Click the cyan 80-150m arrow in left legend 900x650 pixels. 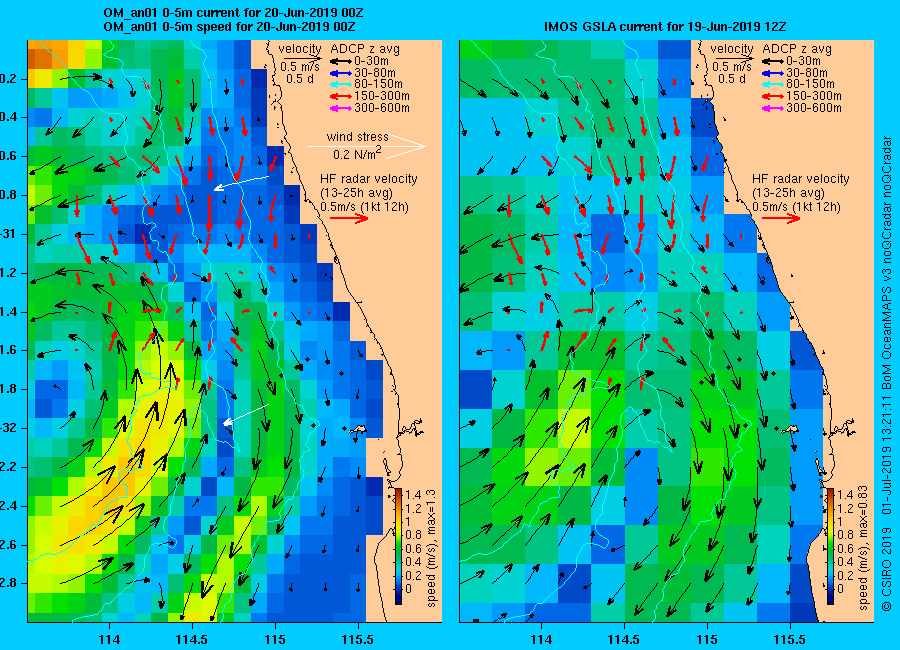[340, 84]
